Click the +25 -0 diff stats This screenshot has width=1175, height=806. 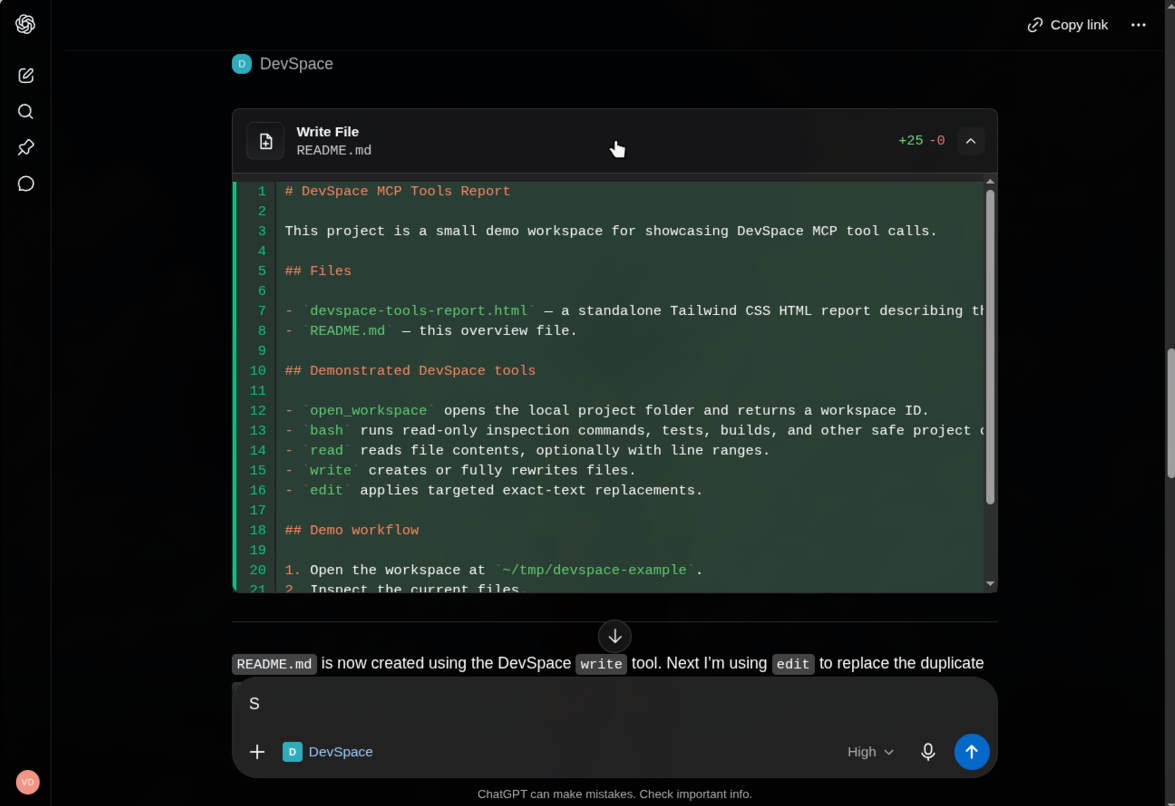pyautogui.click(x=922, y=141)
